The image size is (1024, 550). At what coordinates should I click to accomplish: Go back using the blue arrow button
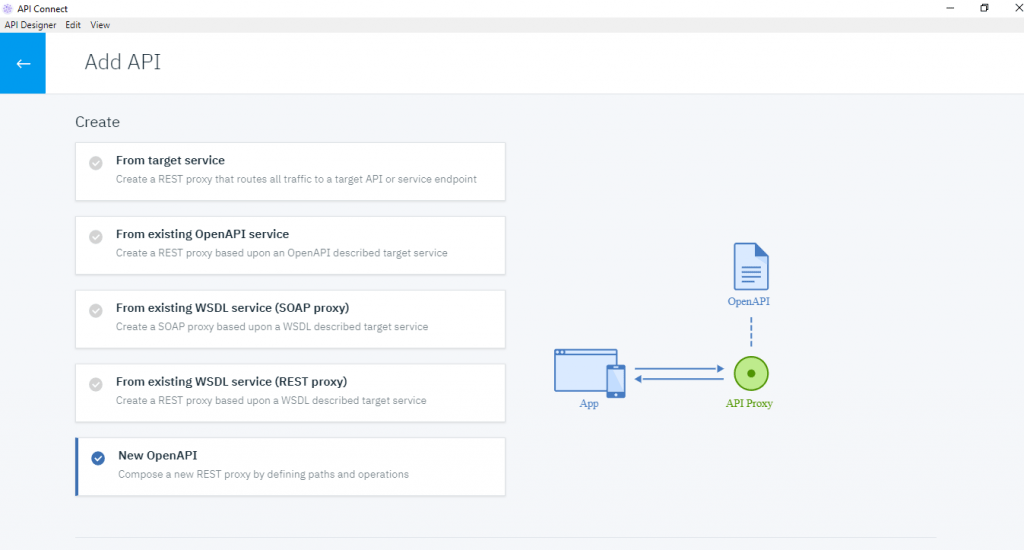[23, 63]
